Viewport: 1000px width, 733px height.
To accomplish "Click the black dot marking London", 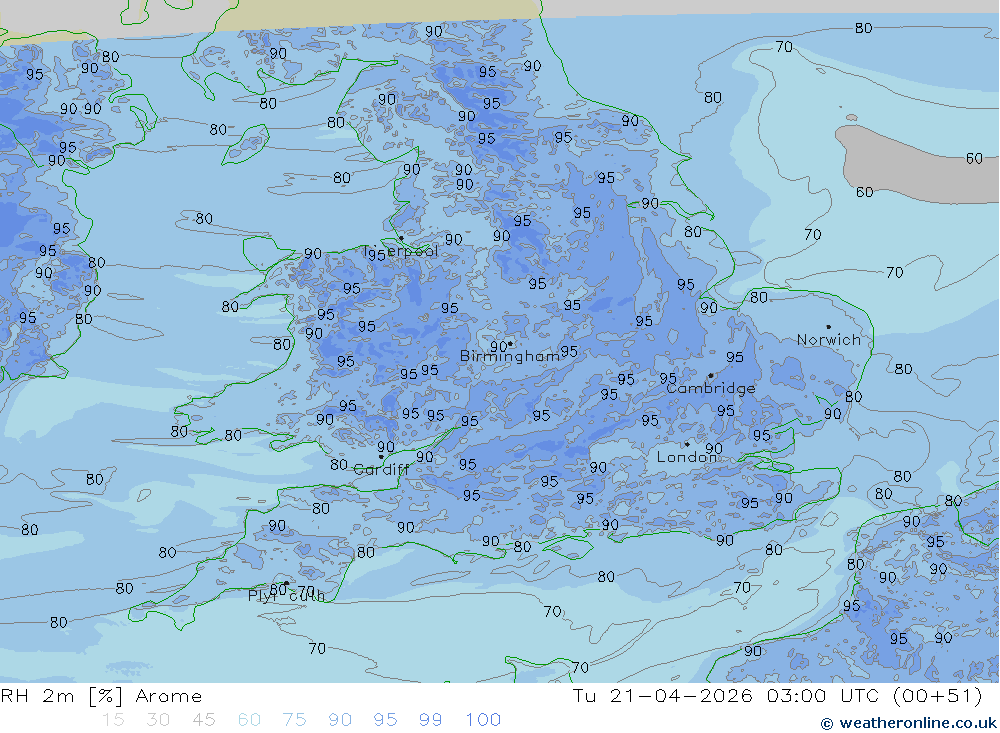I will pyautogui.click(x=687, y=445).
